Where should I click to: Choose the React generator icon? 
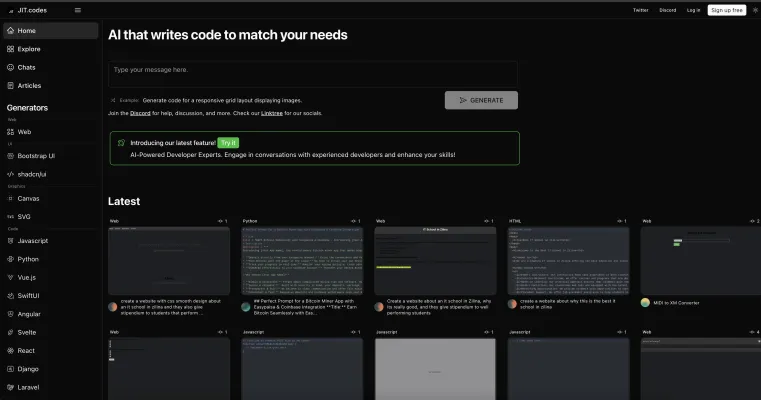(x=10, y=350)
